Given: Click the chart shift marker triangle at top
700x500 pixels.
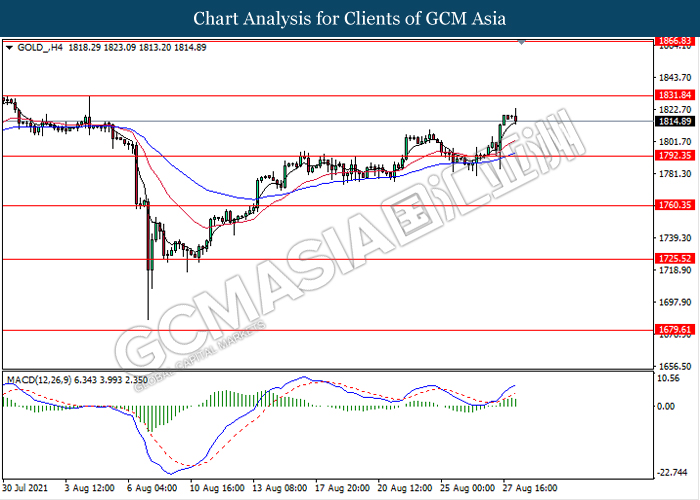Looking at the screenshot, I should click(521, 42).
